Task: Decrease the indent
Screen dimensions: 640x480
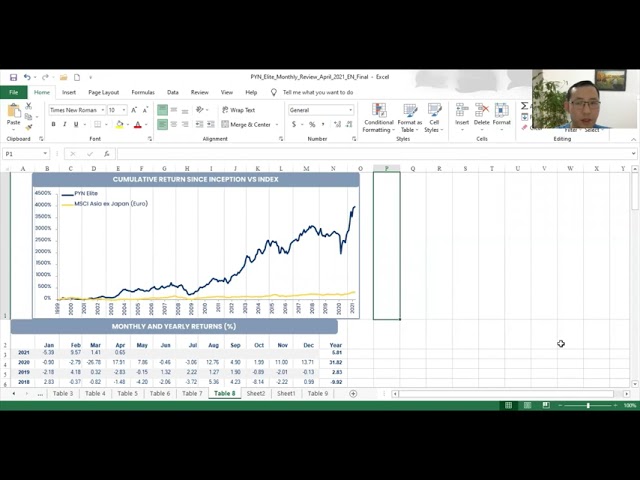Action: coord(199,124)
